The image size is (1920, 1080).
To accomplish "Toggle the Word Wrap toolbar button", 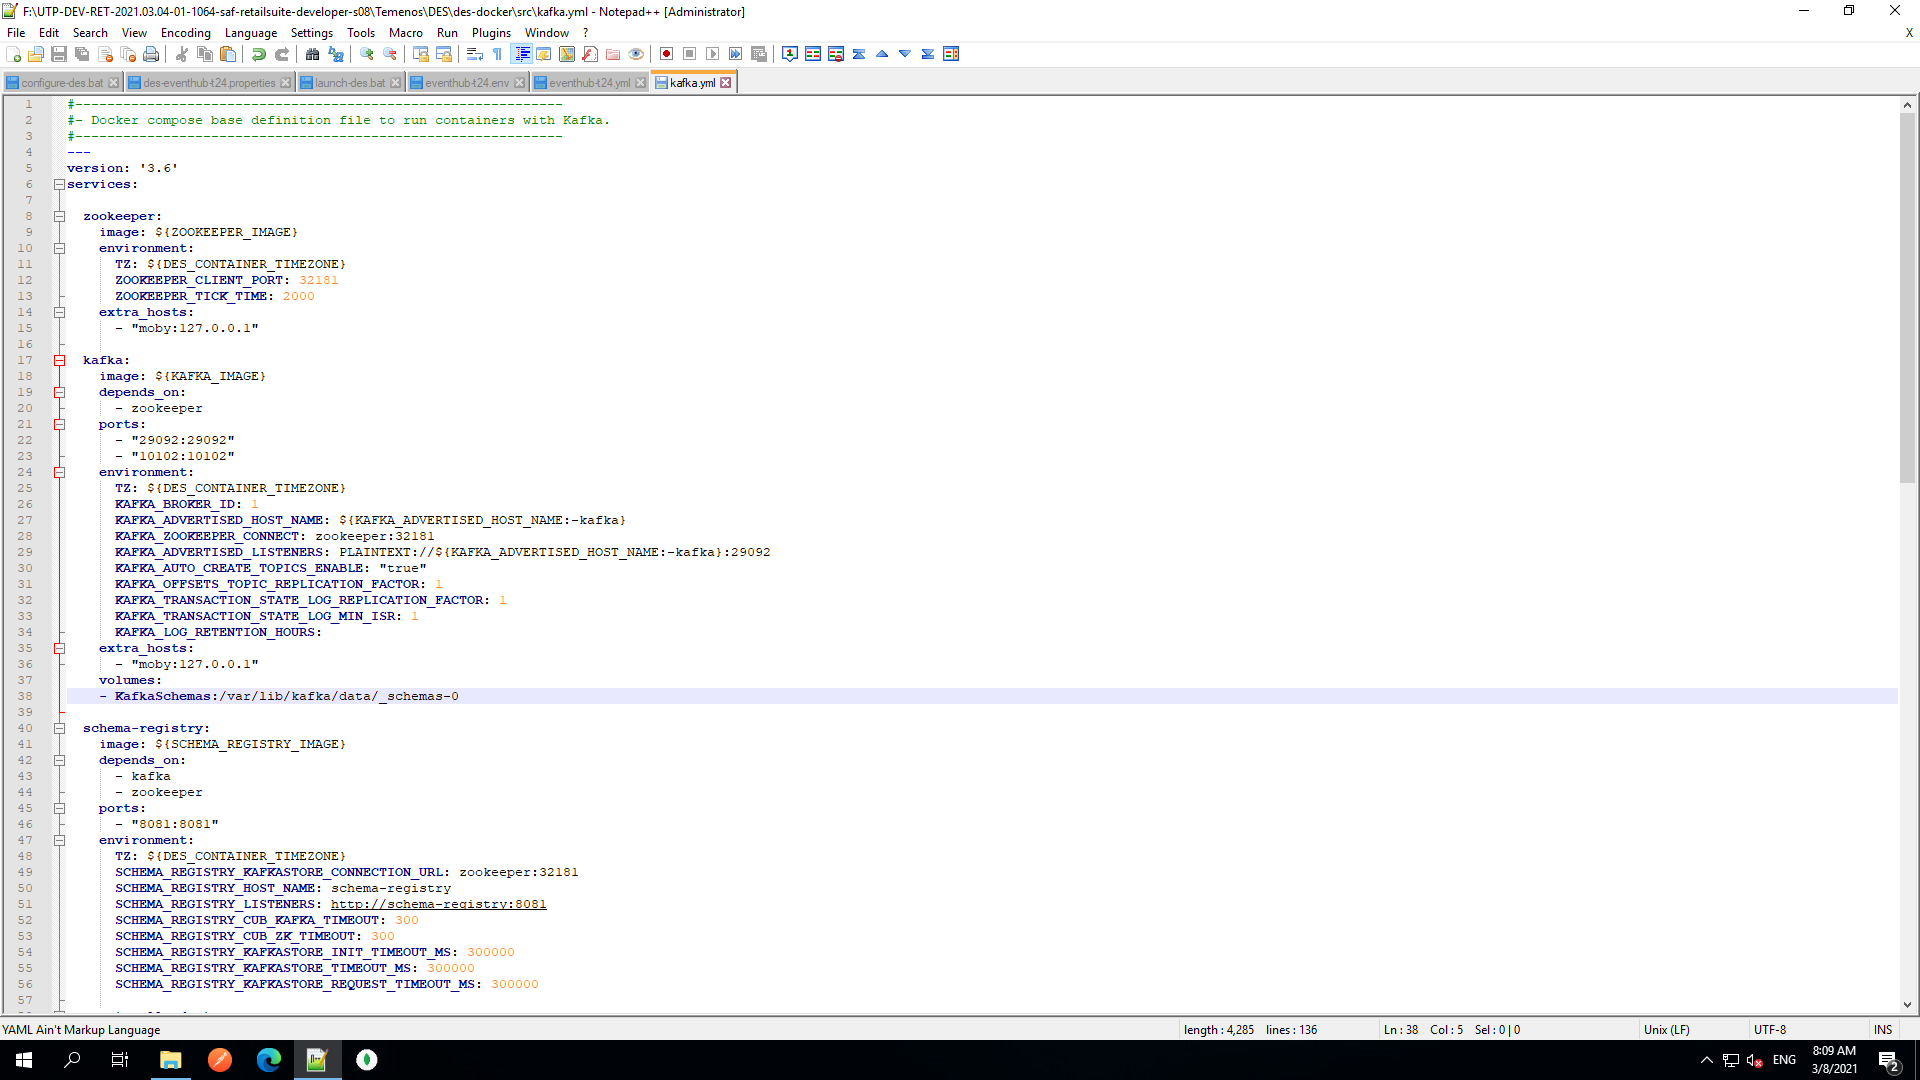I will (475, 54).
